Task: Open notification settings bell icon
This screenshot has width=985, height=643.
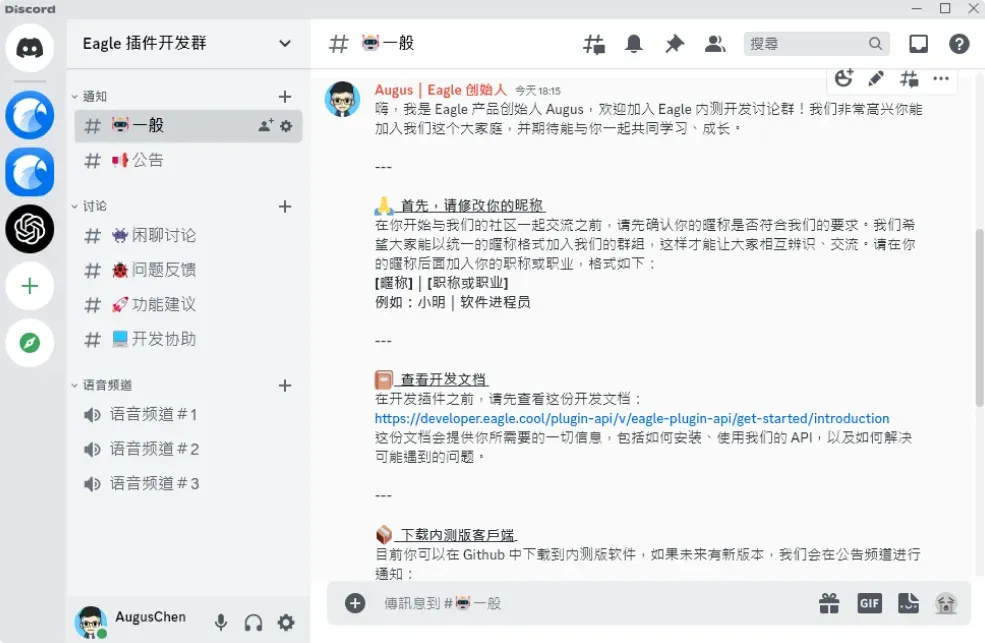Action: [x=634, y=44]
